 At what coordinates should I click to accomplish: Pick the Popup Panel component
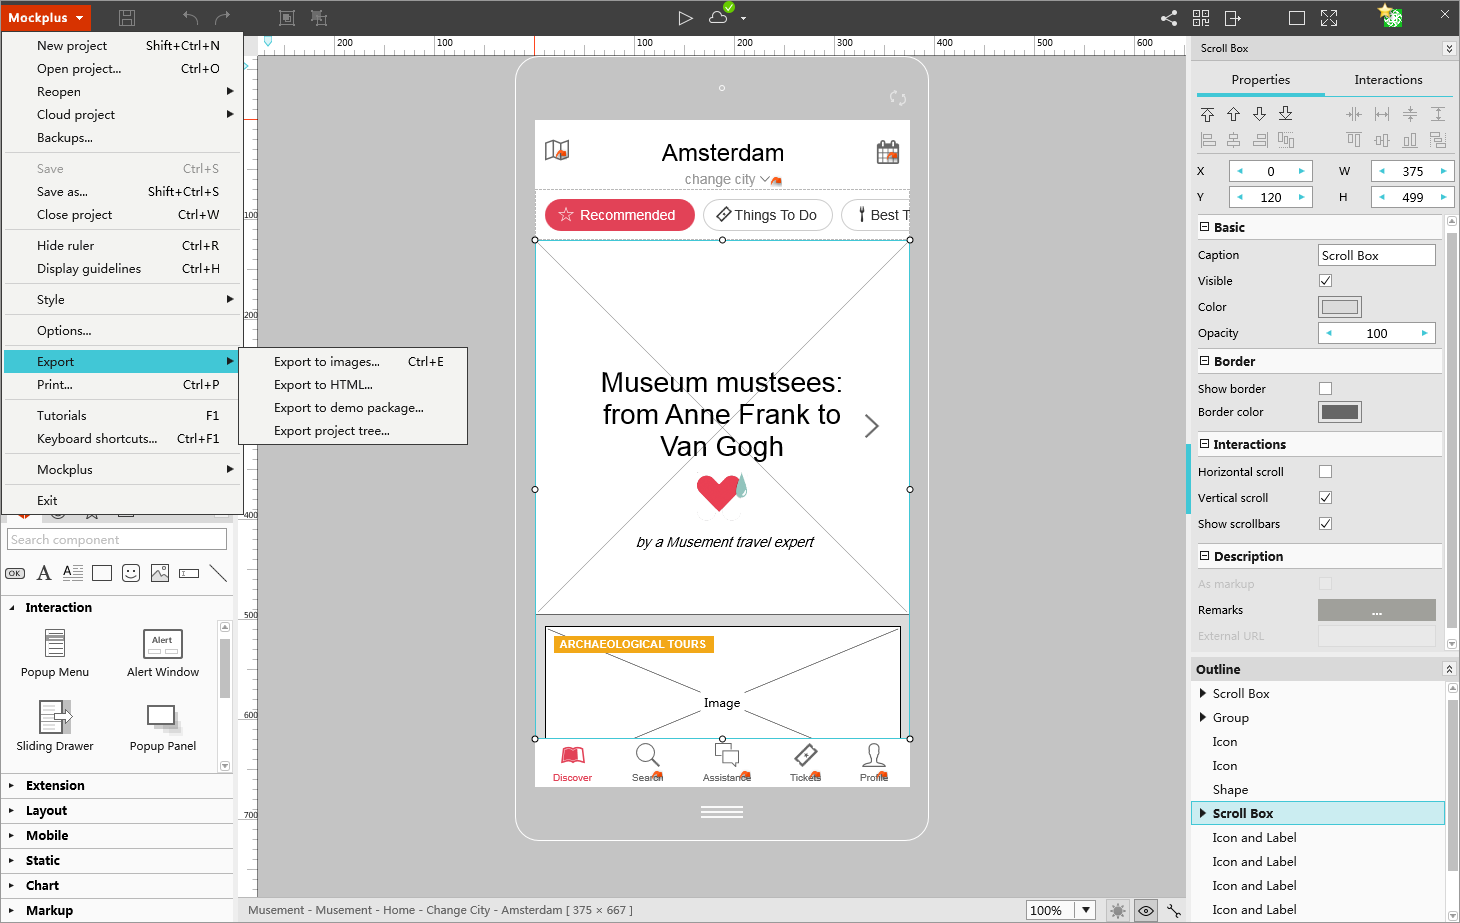click(163, 726)
